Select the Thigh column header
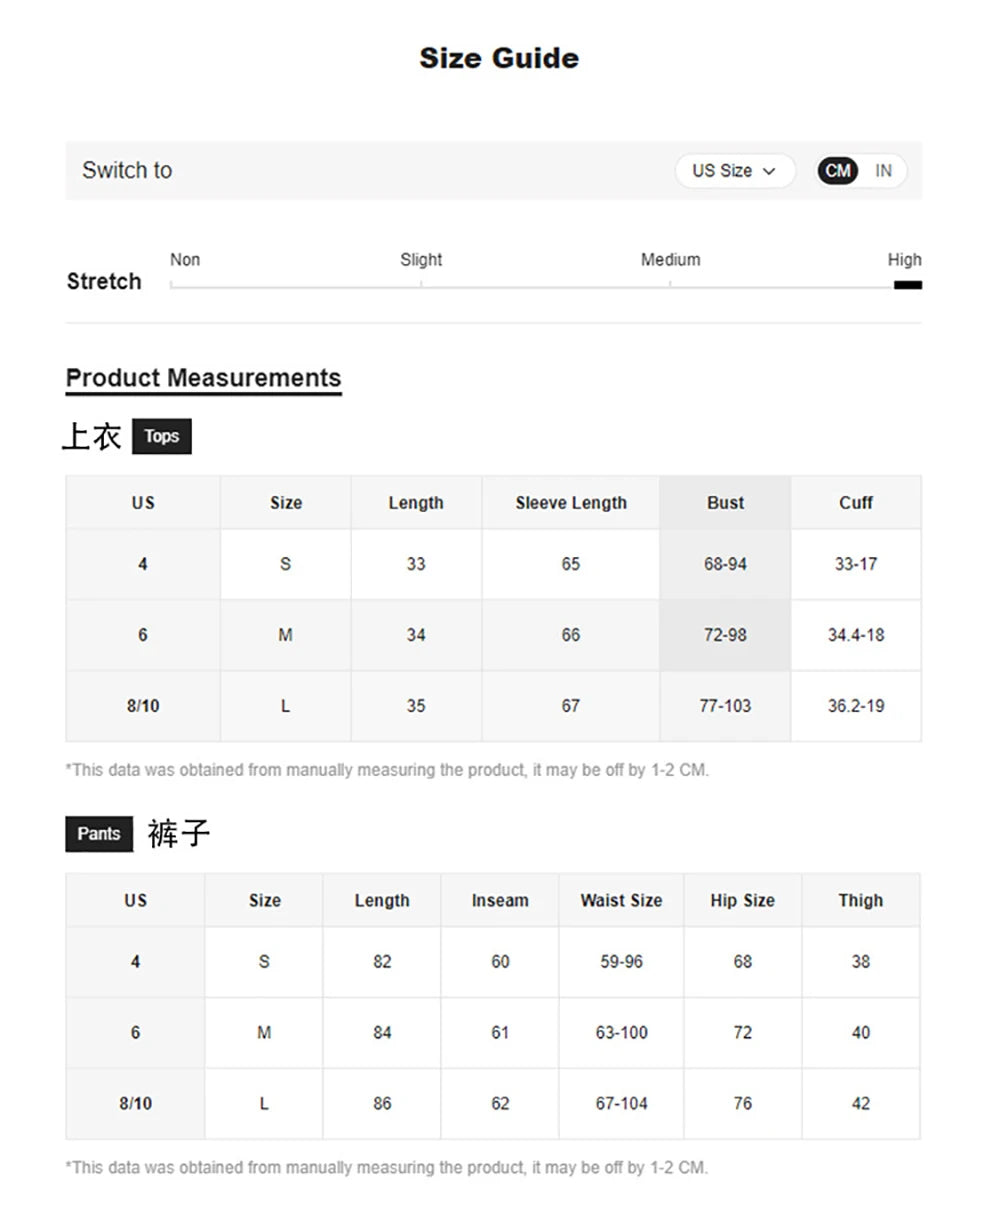 point(860,900)
